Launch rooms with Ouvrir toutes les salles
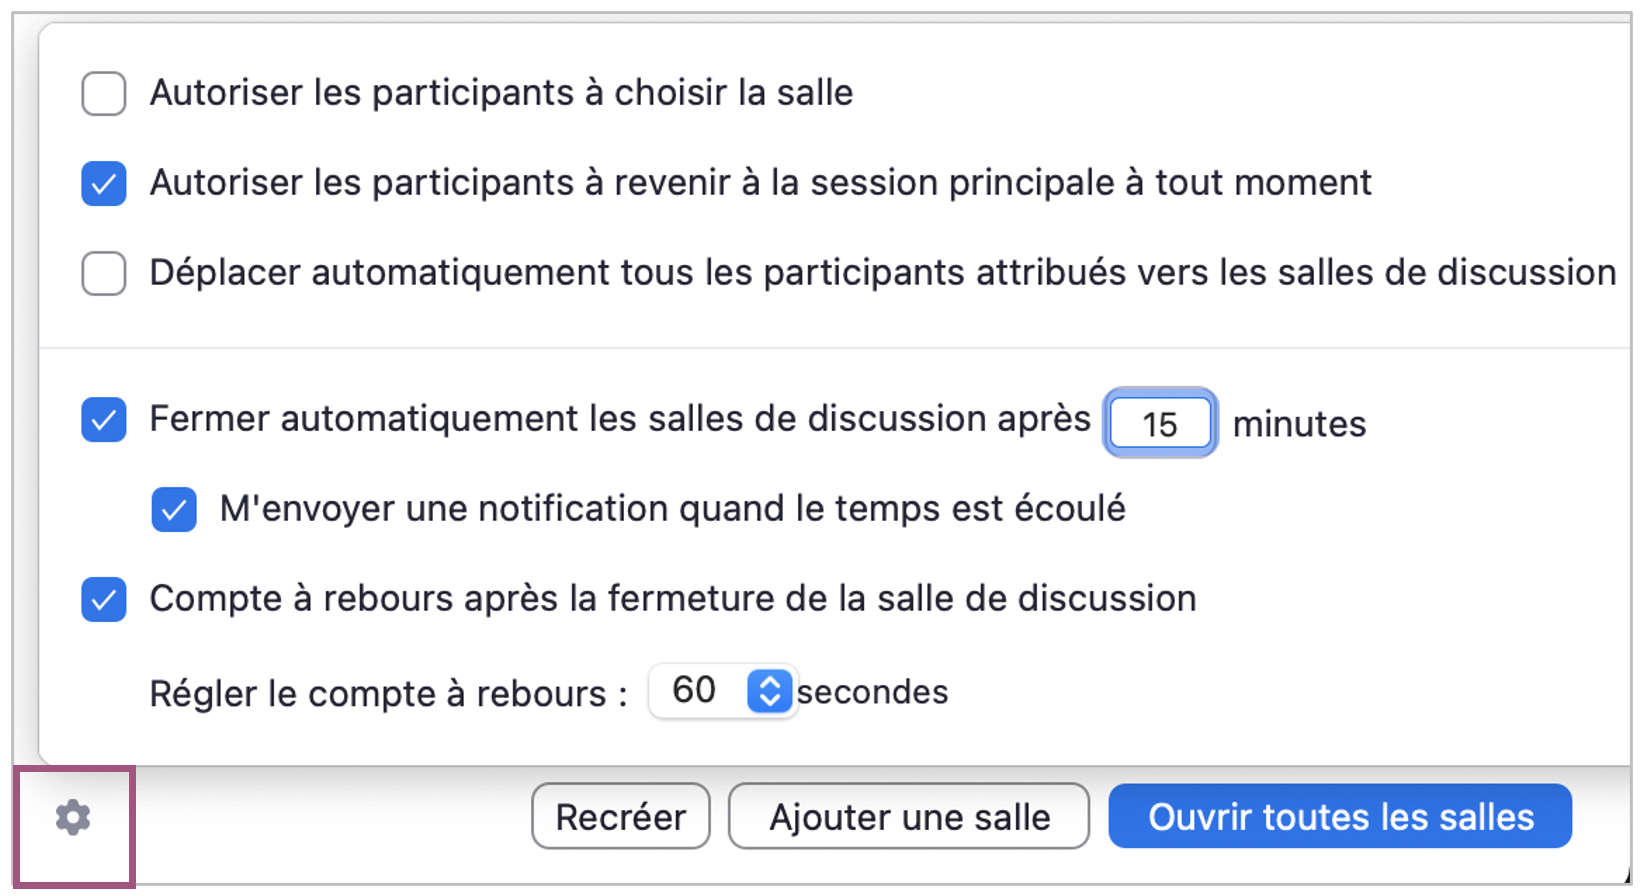The image size is (1648, 896). [x=1340, y=817]
